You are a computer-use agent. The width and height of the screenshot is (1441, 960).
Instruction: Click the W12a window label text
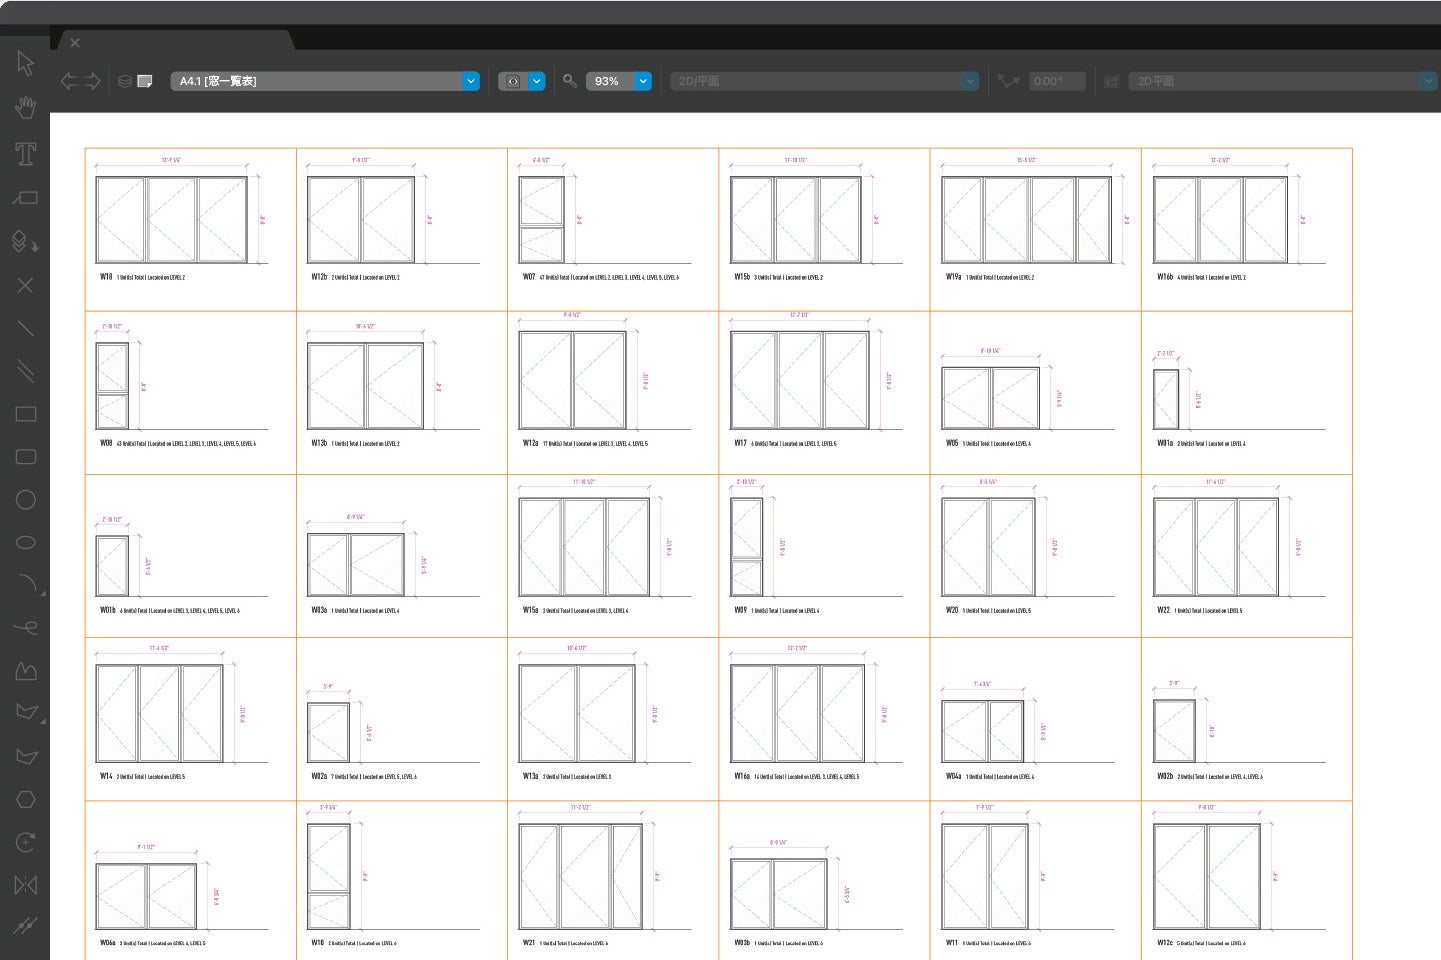(x=530, y=443)
